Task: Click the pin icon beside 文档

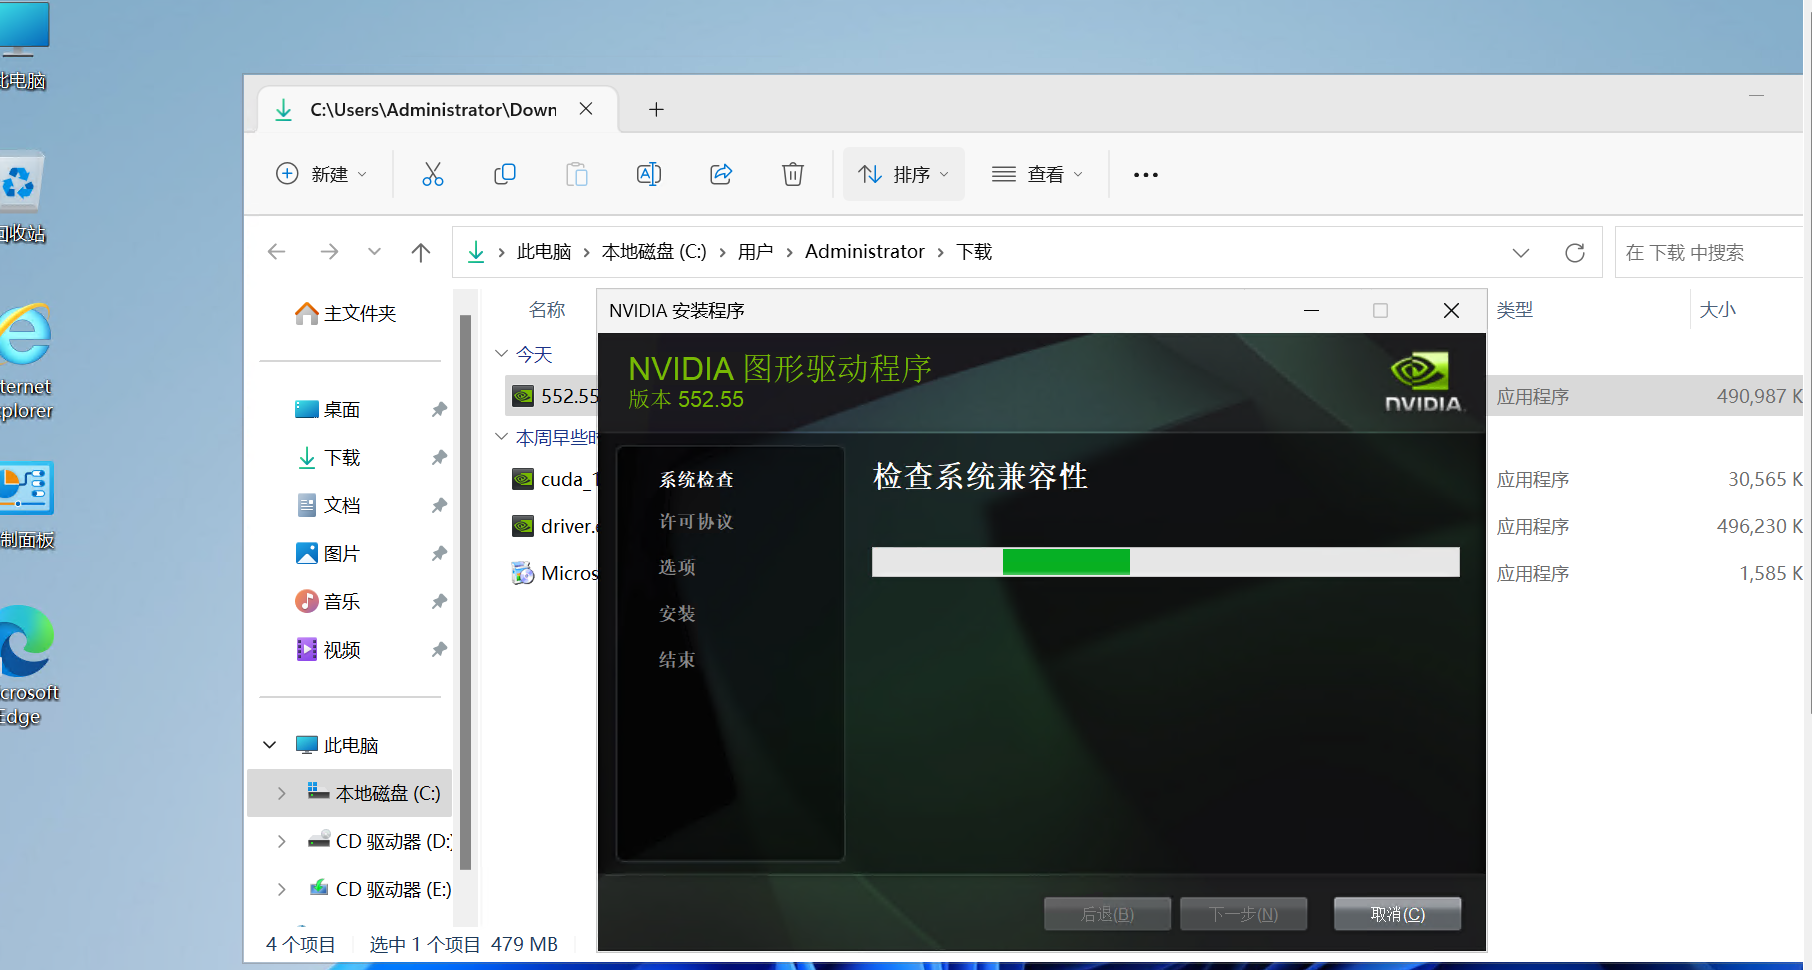Action: 439,506
